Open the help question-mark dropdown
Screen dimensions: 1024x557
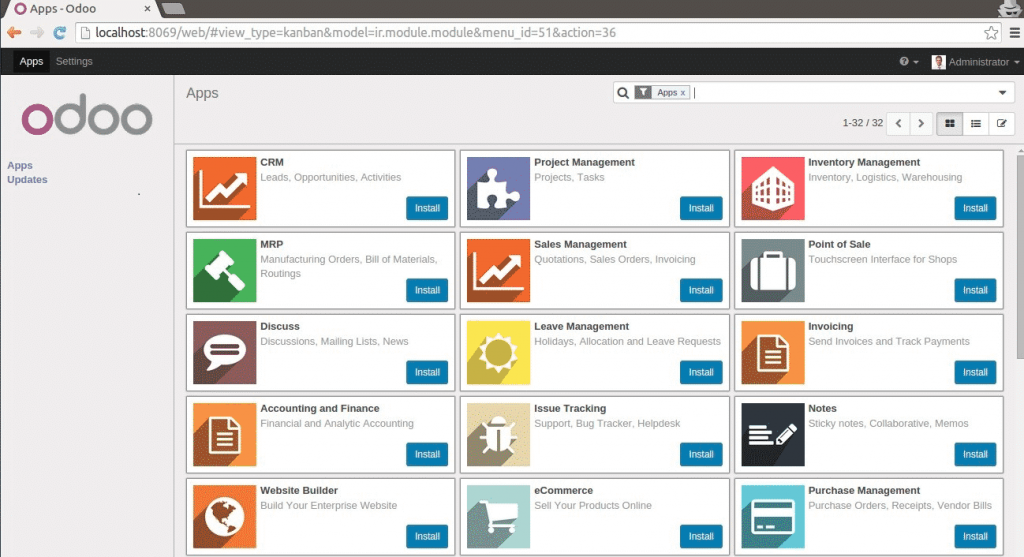908,61
